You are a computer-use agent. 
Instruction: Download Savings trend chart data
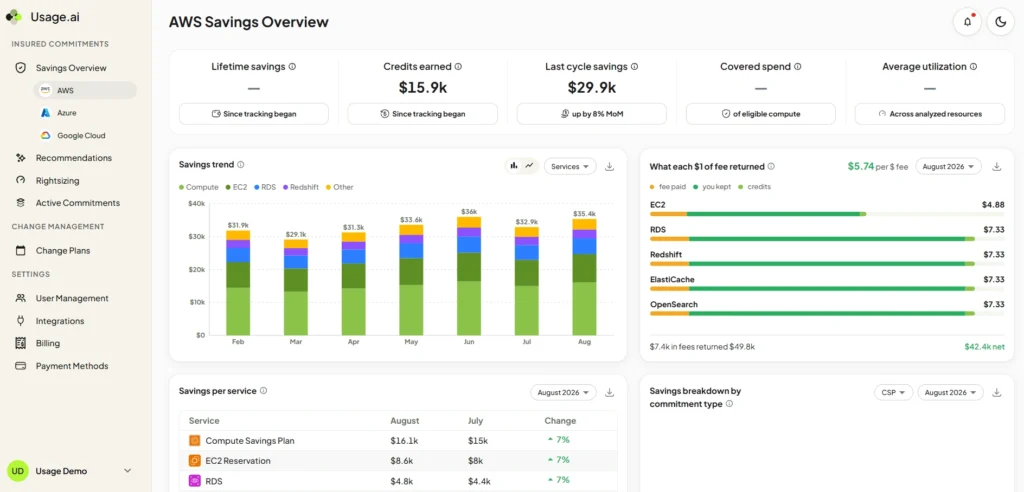coord(609,167)
